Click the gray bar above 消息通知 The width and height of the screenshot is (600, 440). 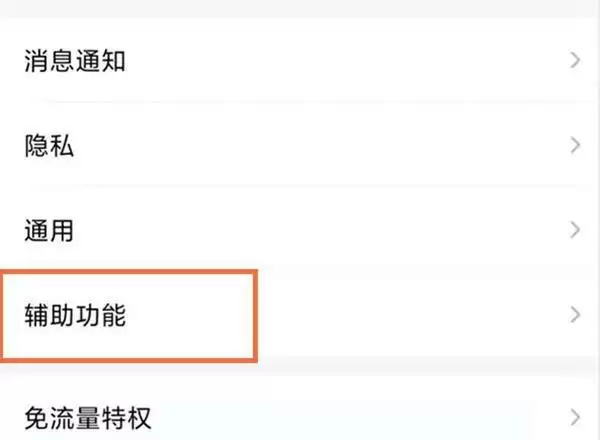300,8
